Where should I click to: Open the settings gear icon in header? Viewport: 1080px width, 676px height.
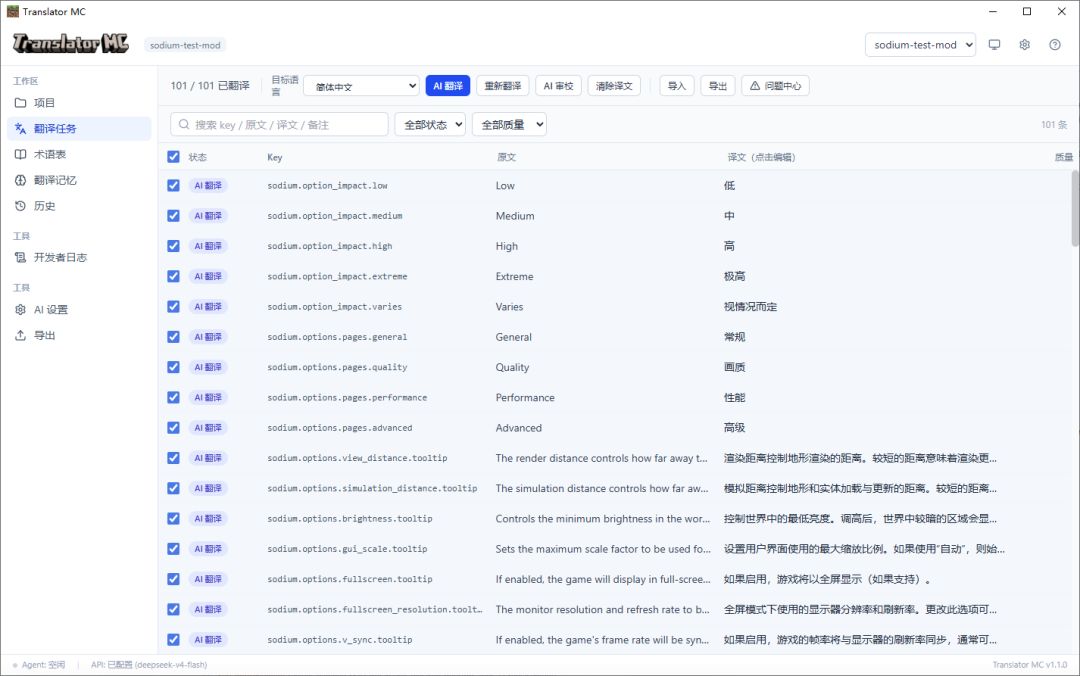click(x=1024, y=45)
